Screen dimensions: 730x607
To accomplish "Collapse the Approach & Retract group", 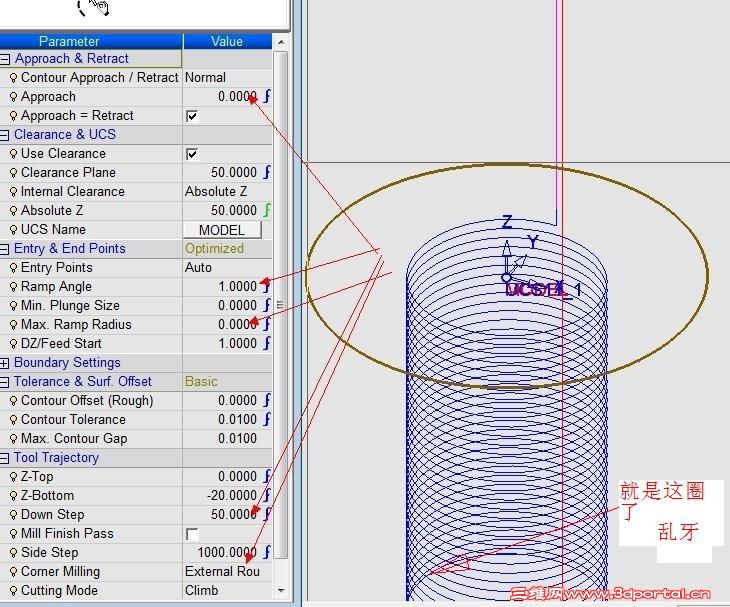I will (5, 59).
